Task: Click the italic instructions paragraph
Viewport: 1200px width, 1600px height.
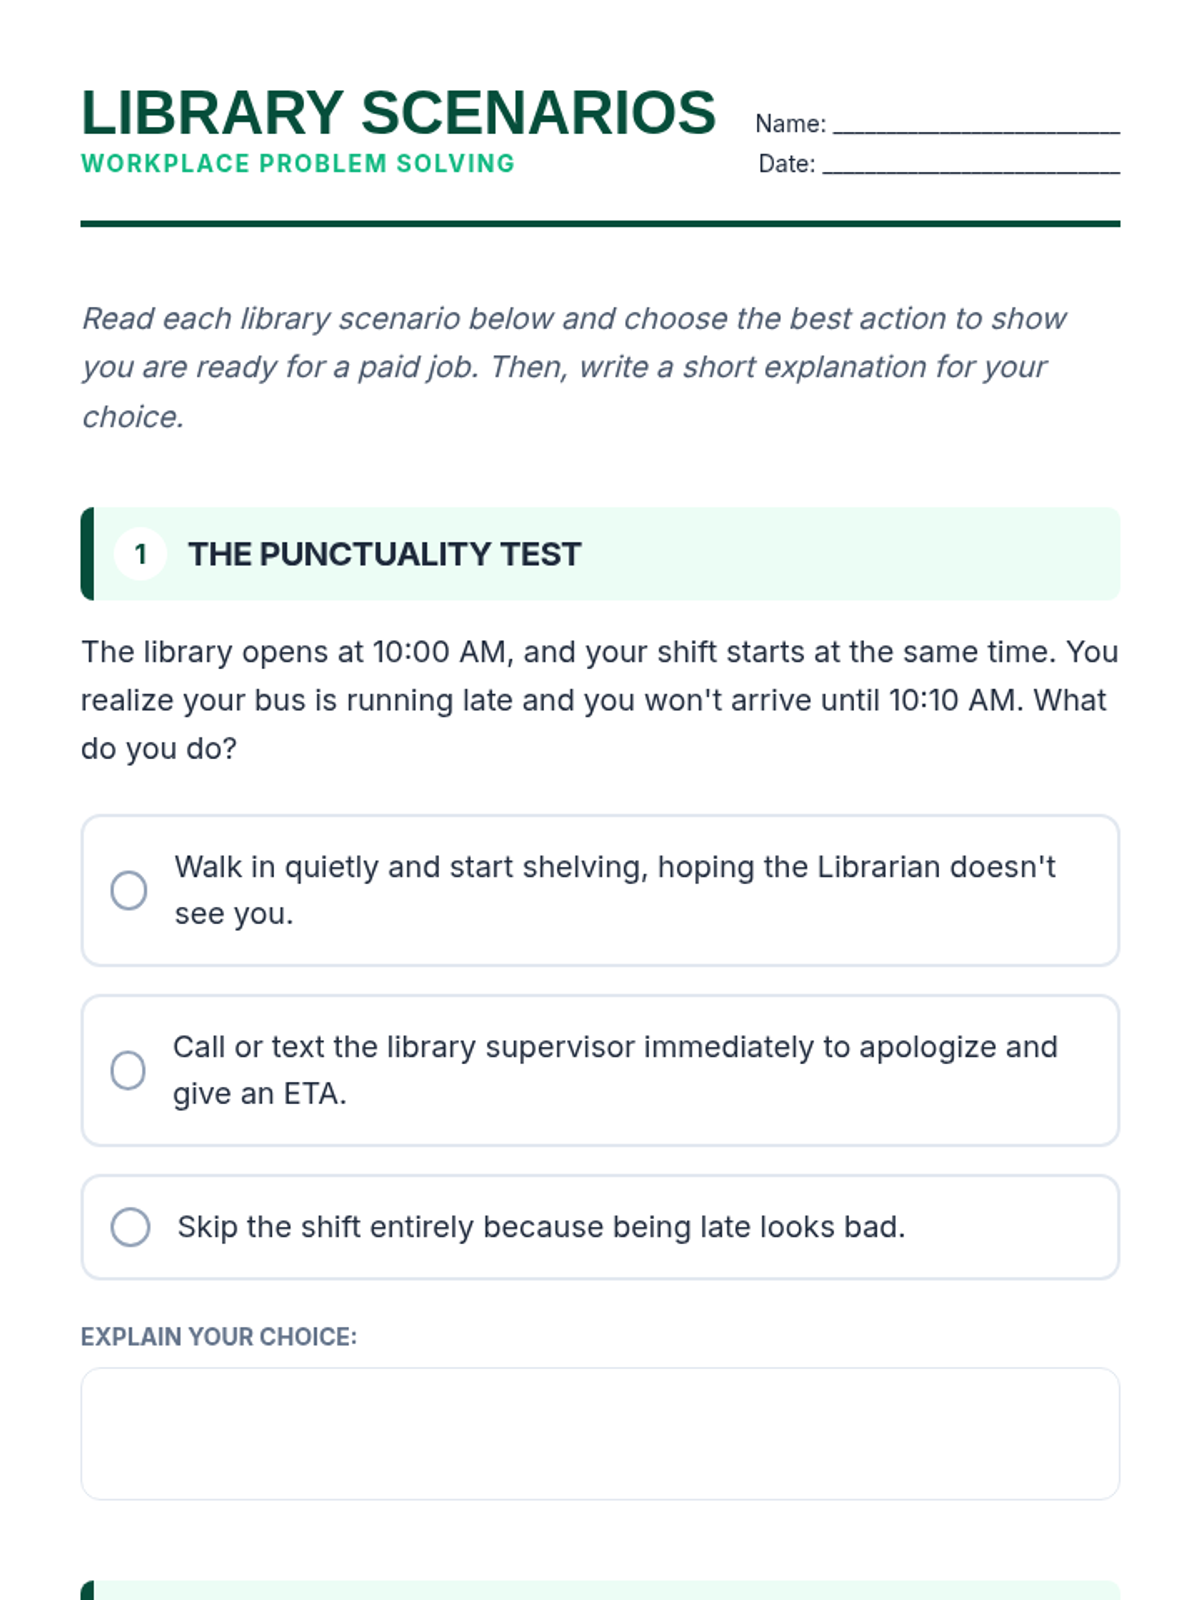Action: click(x=574, y=367)
